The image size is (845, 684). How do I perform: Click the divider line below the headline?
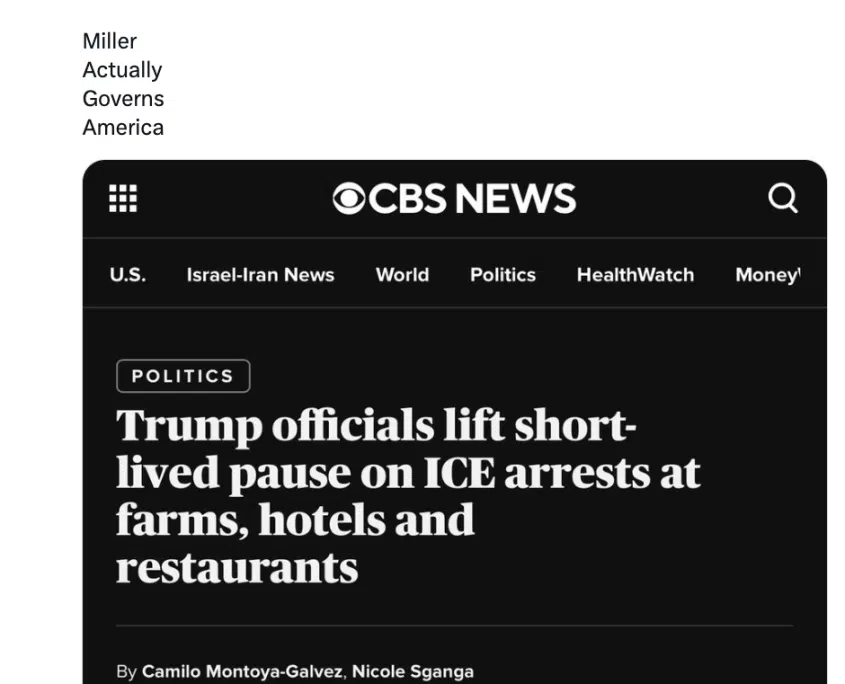click(x=454, y=626)
